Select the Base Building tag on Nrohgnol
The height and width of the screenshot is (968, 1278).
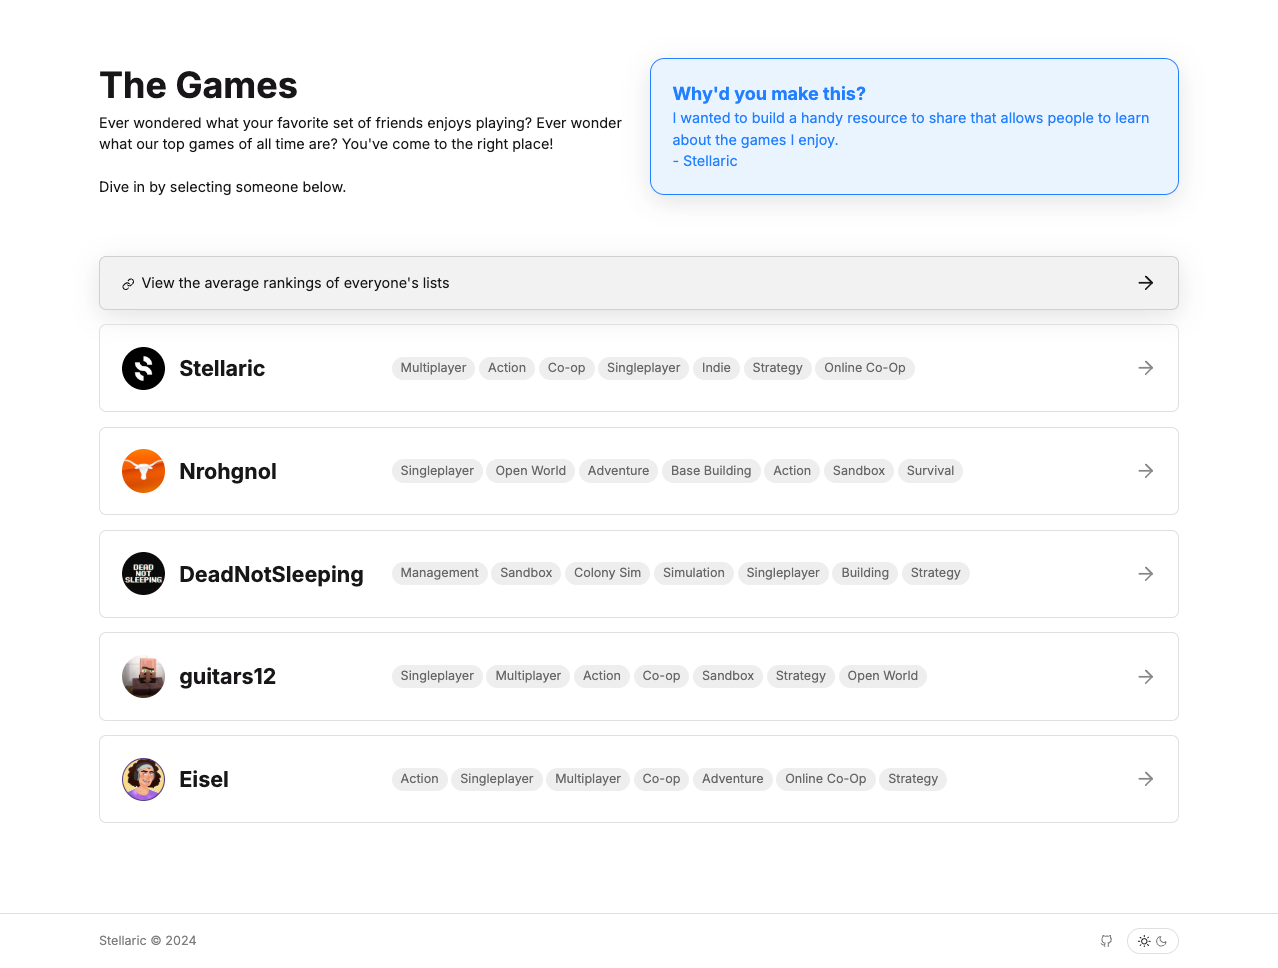coord(710,471)
